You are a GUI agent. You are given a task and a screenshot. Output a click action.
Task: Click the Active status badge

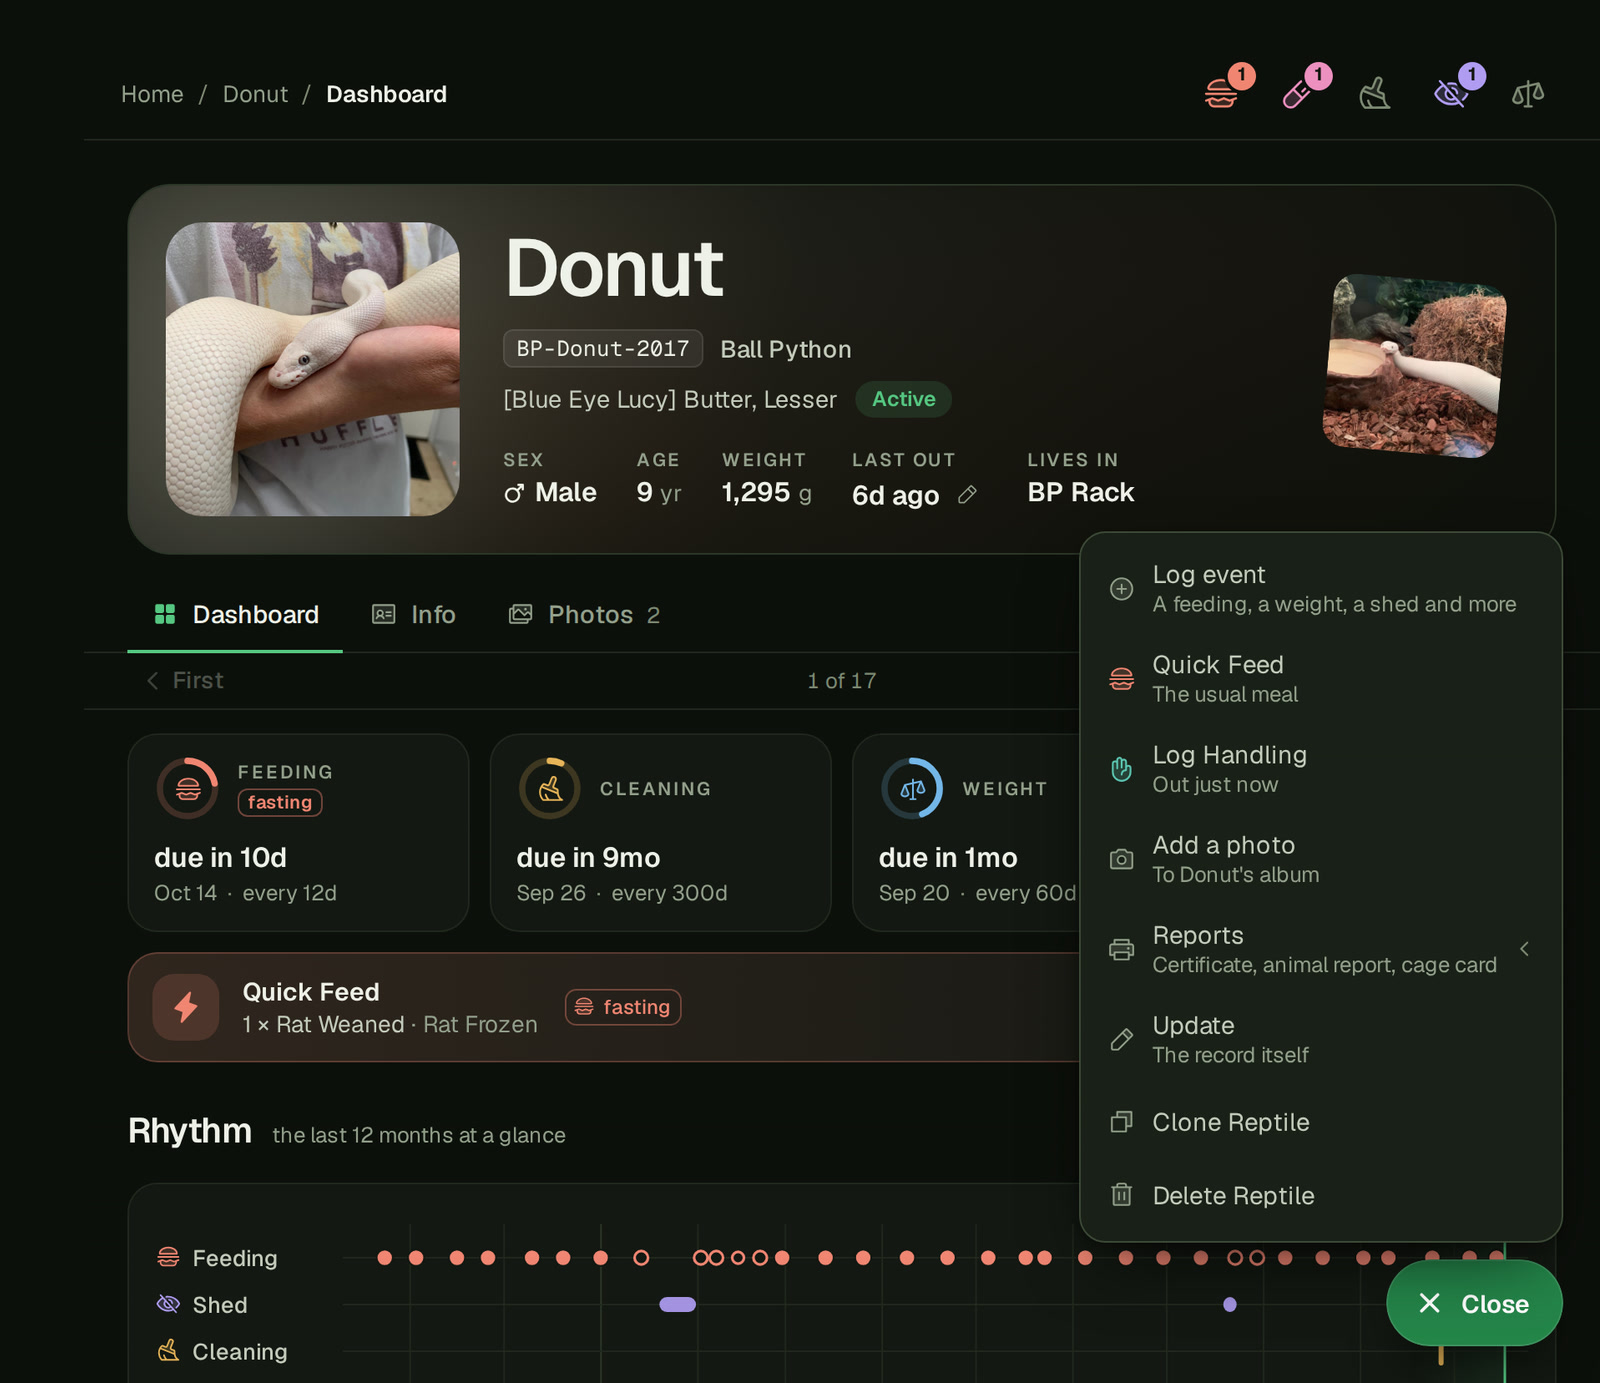click(903, 399)
